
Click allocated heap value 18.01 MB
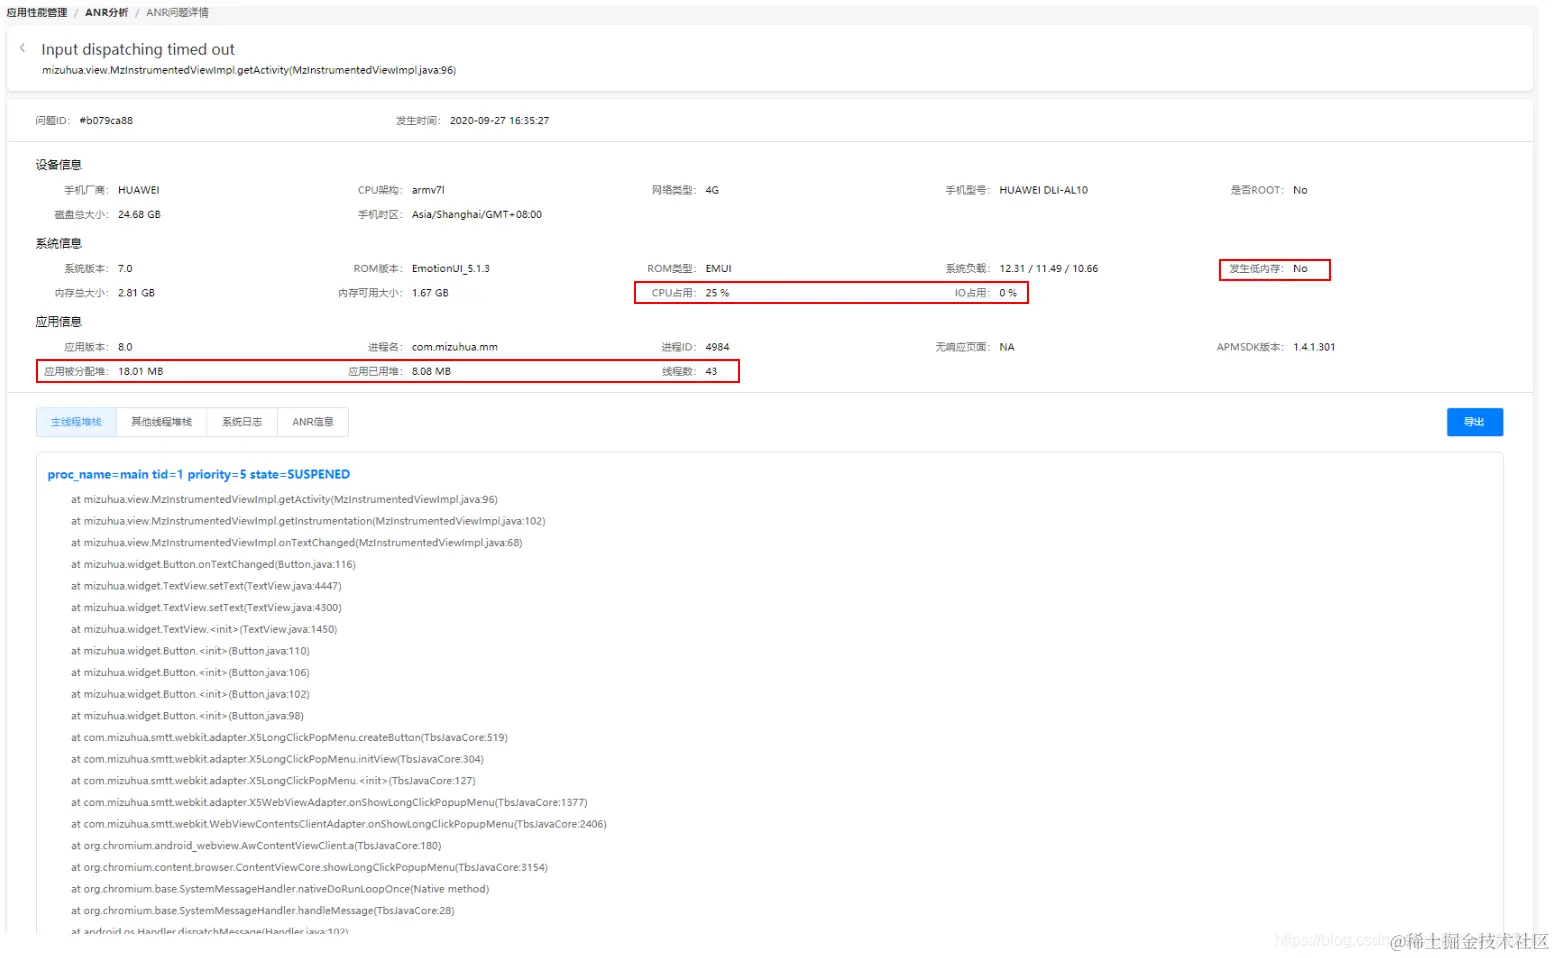[140, 371]
